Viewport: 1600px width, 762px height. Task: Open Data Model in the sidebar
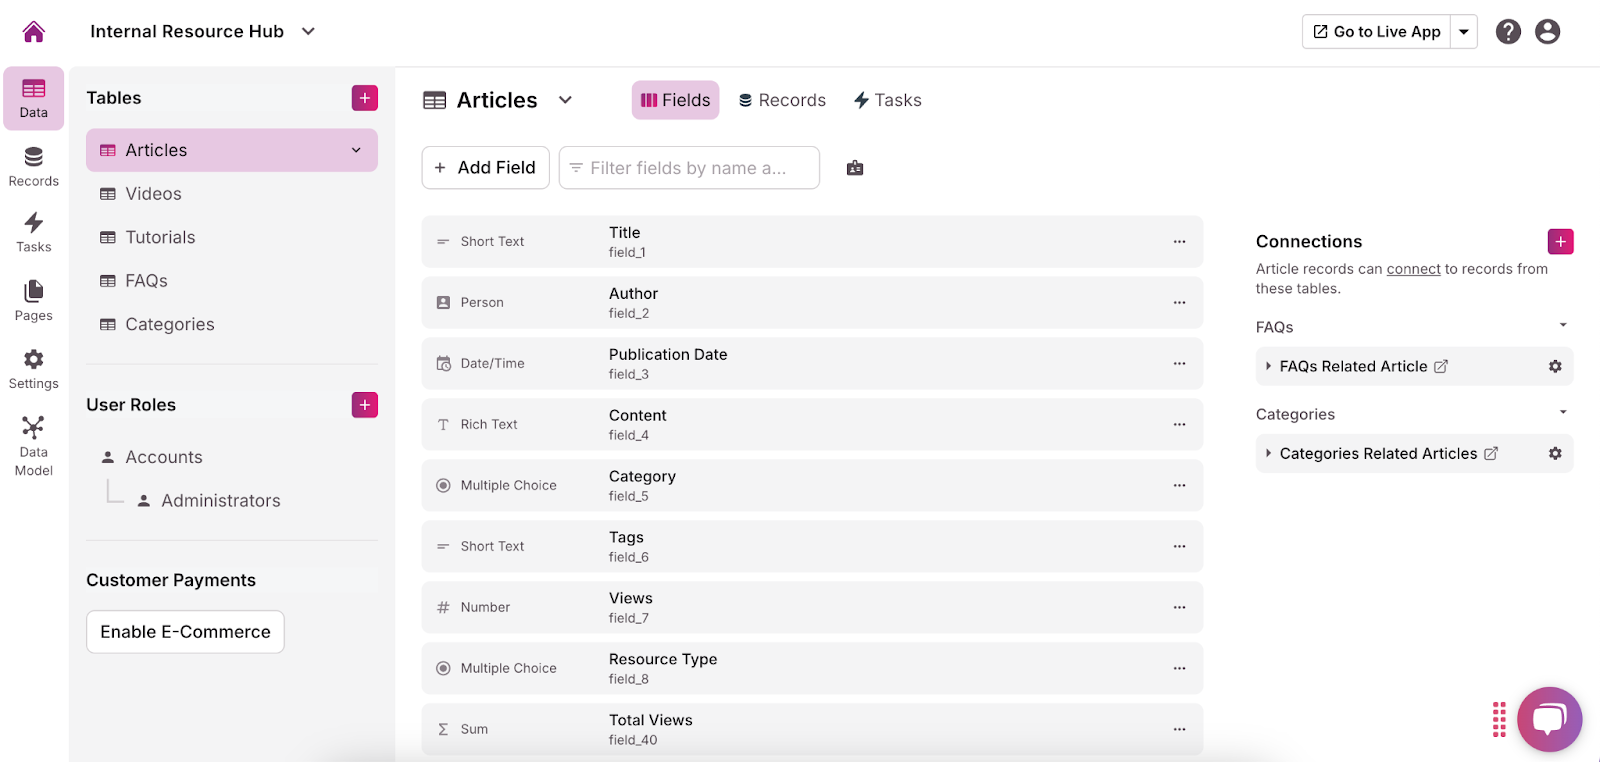[x=34, y=446]
